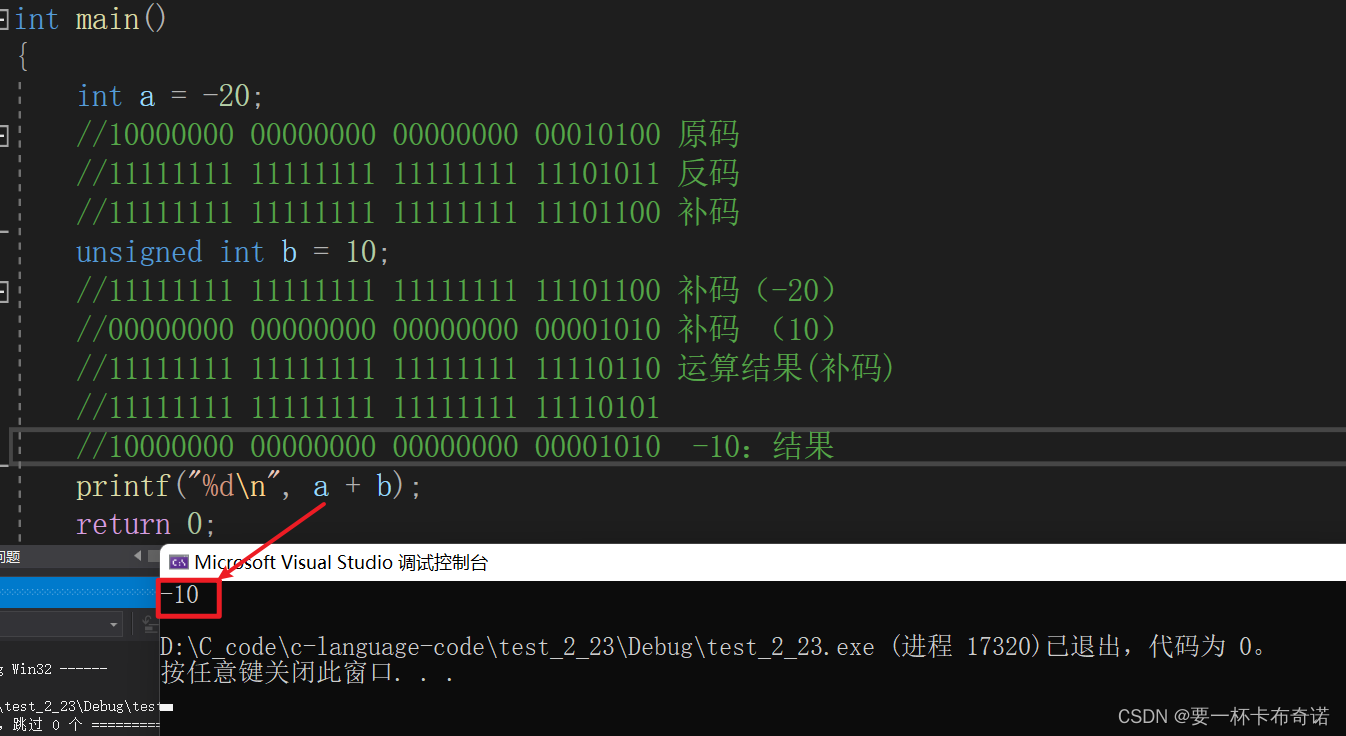The width and height of the screenshot is (1346, 736).
Task: Click the console window icon in title bar
Action: [x=179, y=562]
